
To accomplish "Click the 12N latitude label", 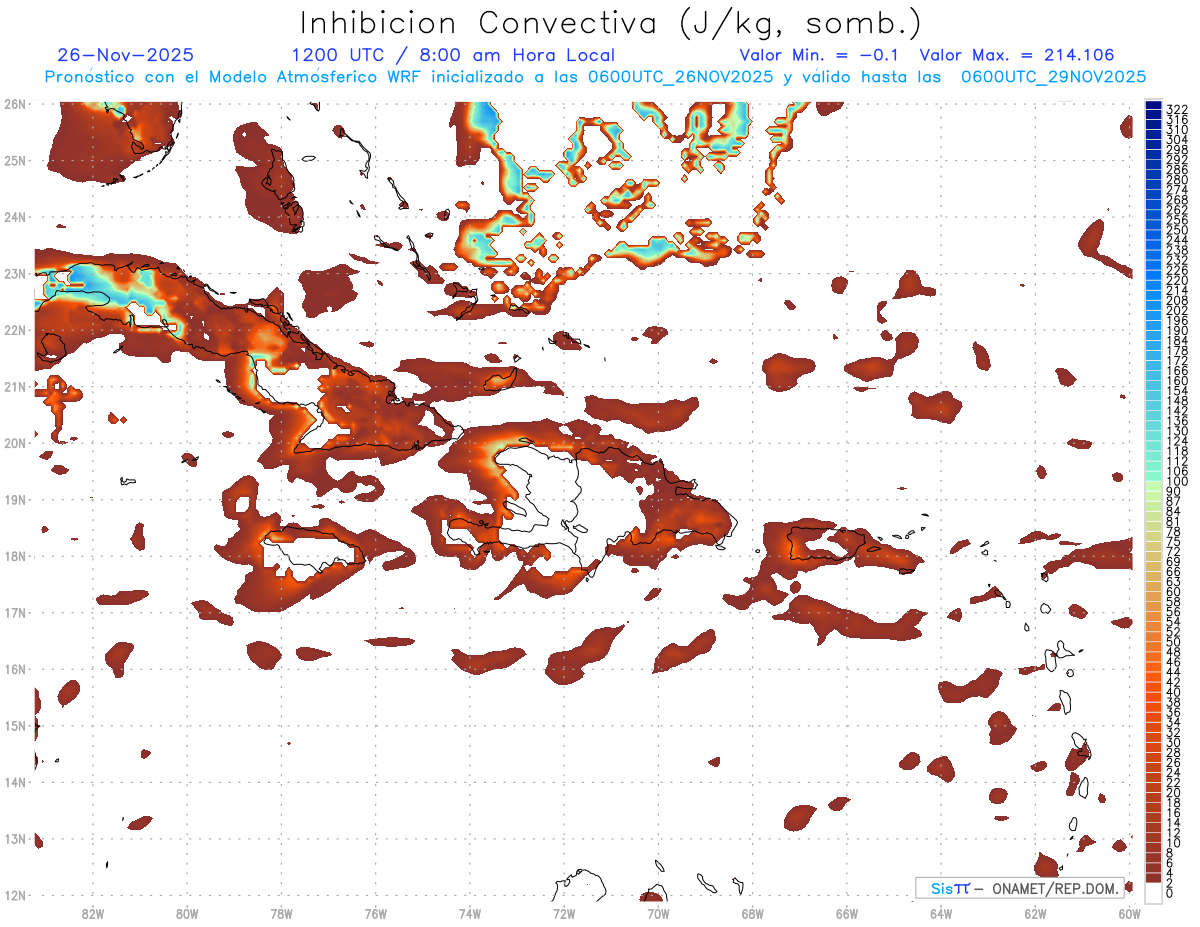I will [x=15, y=895].
